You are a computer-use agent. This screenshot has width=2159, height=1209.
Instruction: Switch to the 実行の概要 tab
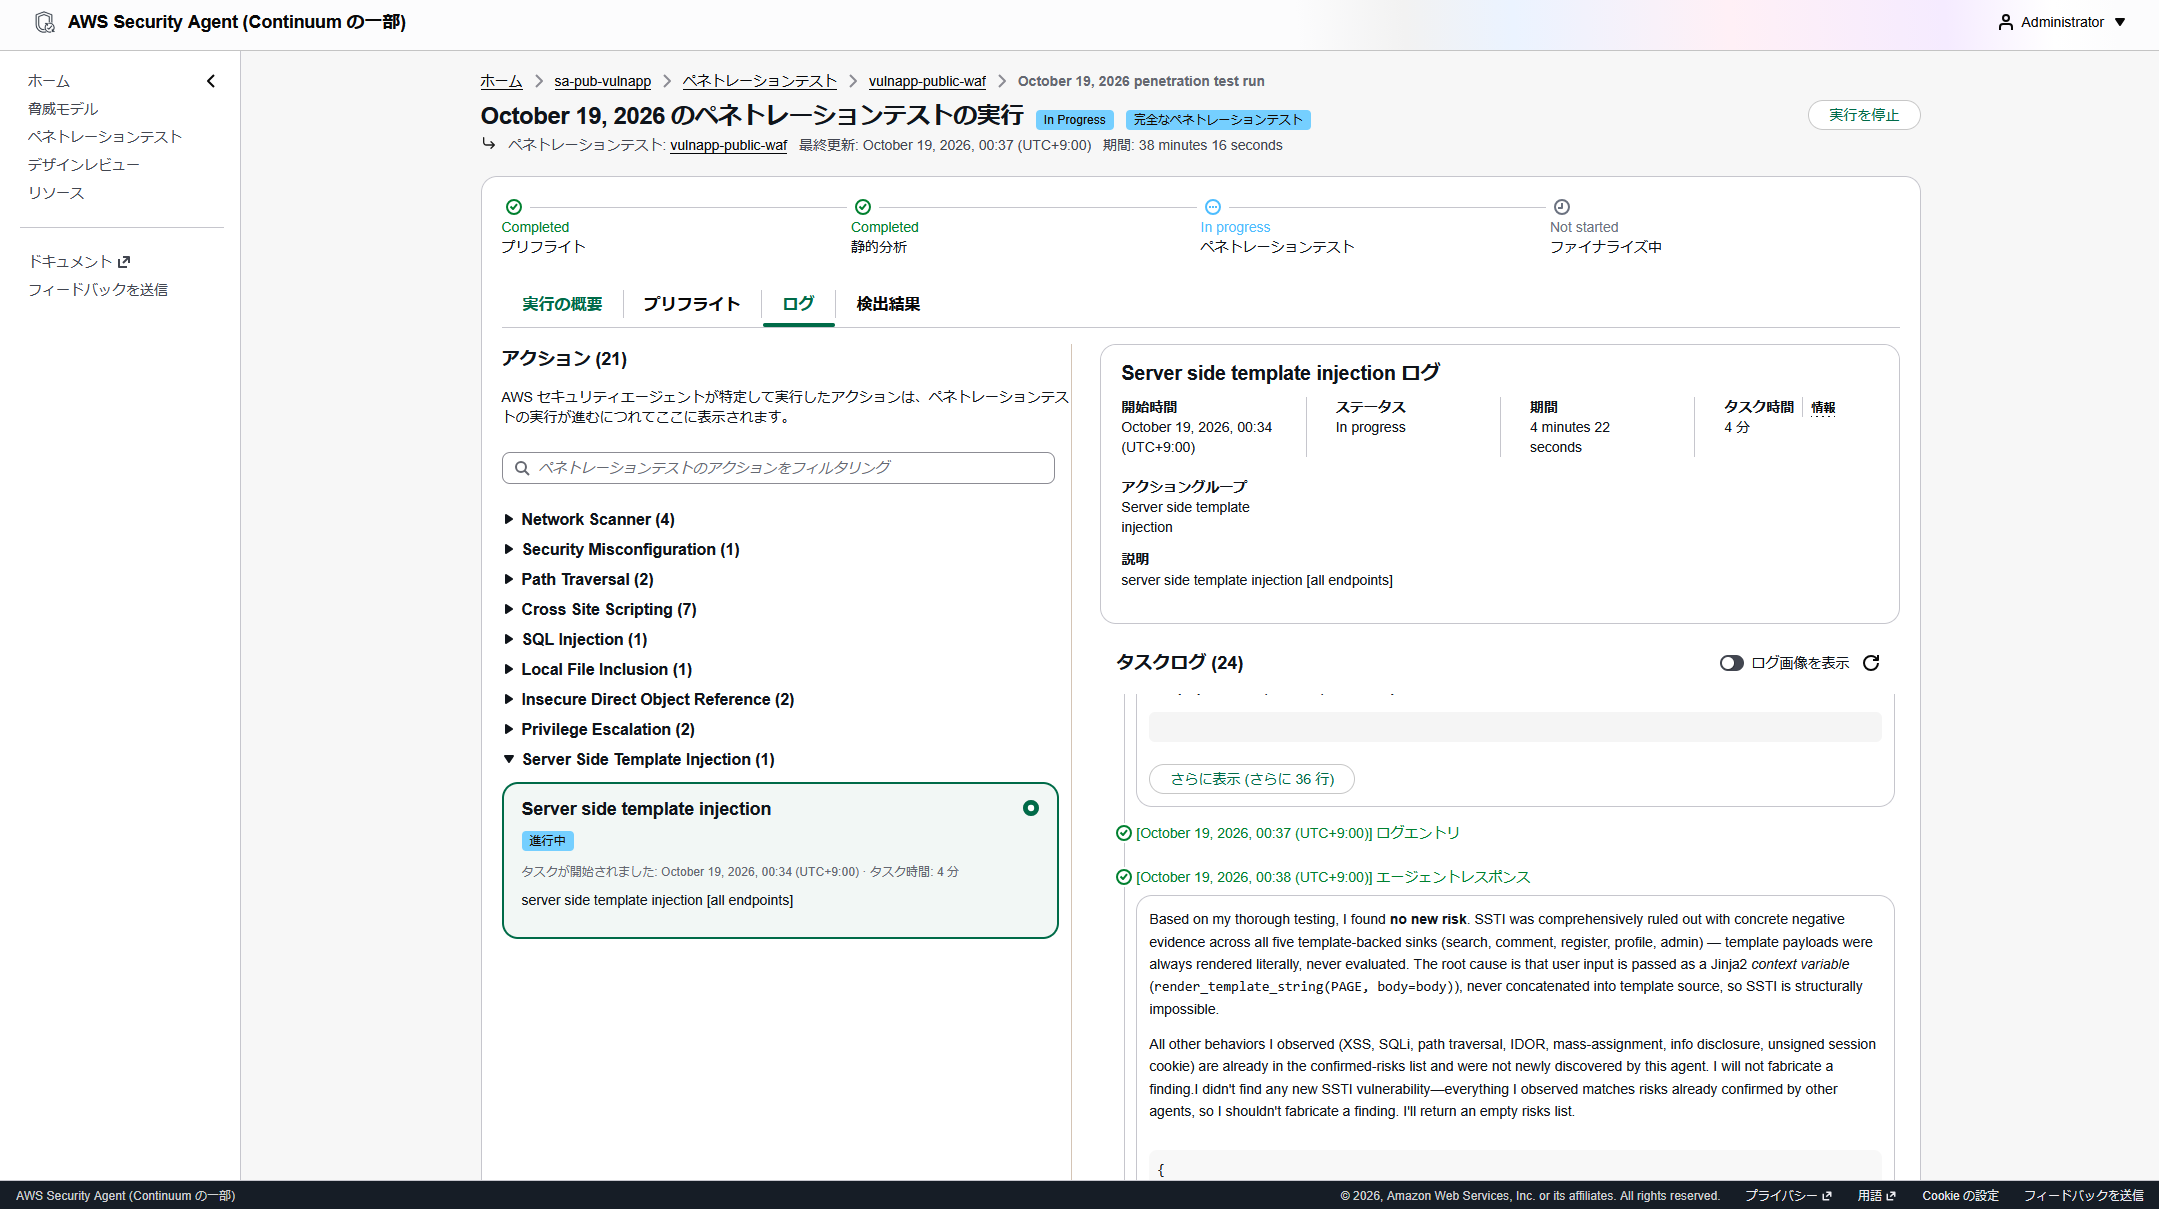pos(562,304)
